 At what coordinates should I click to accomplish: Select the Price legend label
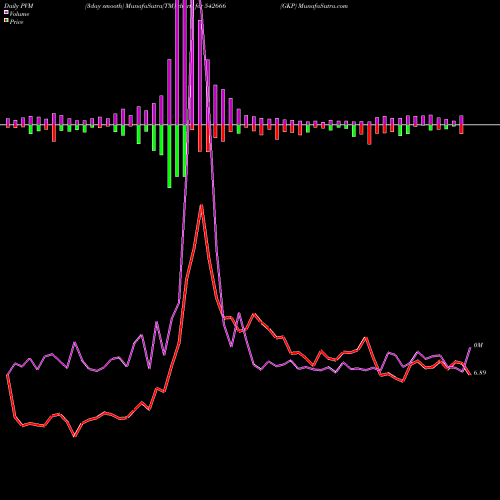[x=16, y=22]
